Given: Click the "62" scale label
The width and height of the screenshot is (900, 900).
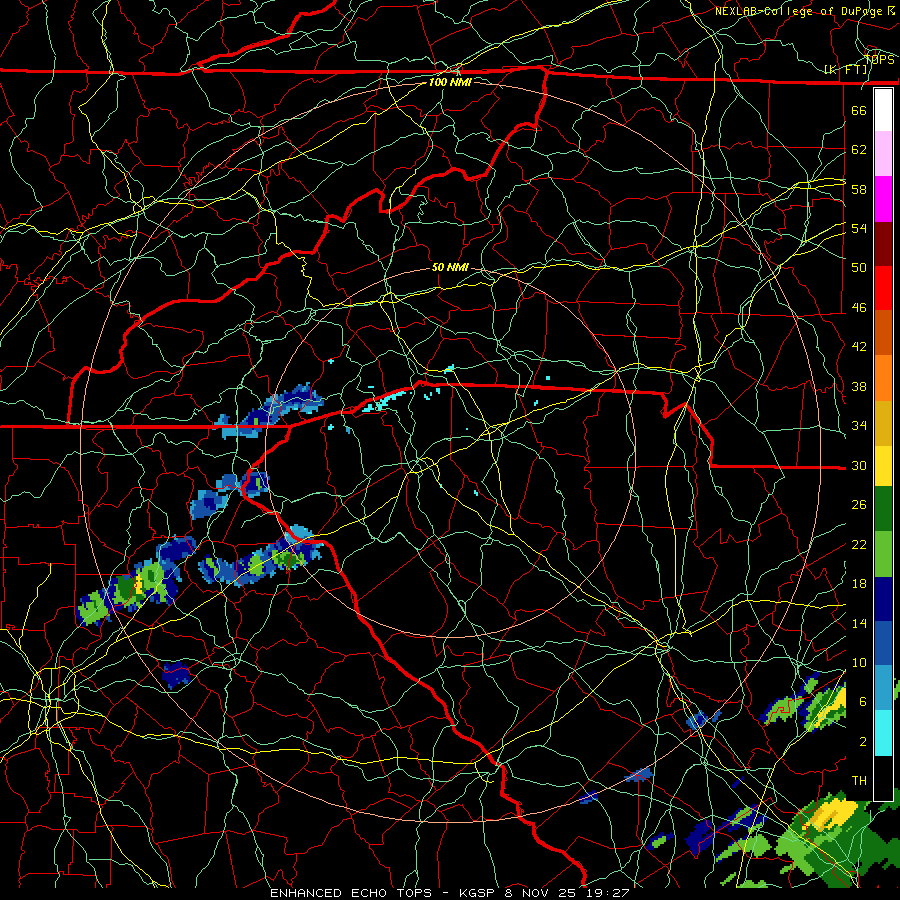Looking at the screenshot, I should pos(859,150).
